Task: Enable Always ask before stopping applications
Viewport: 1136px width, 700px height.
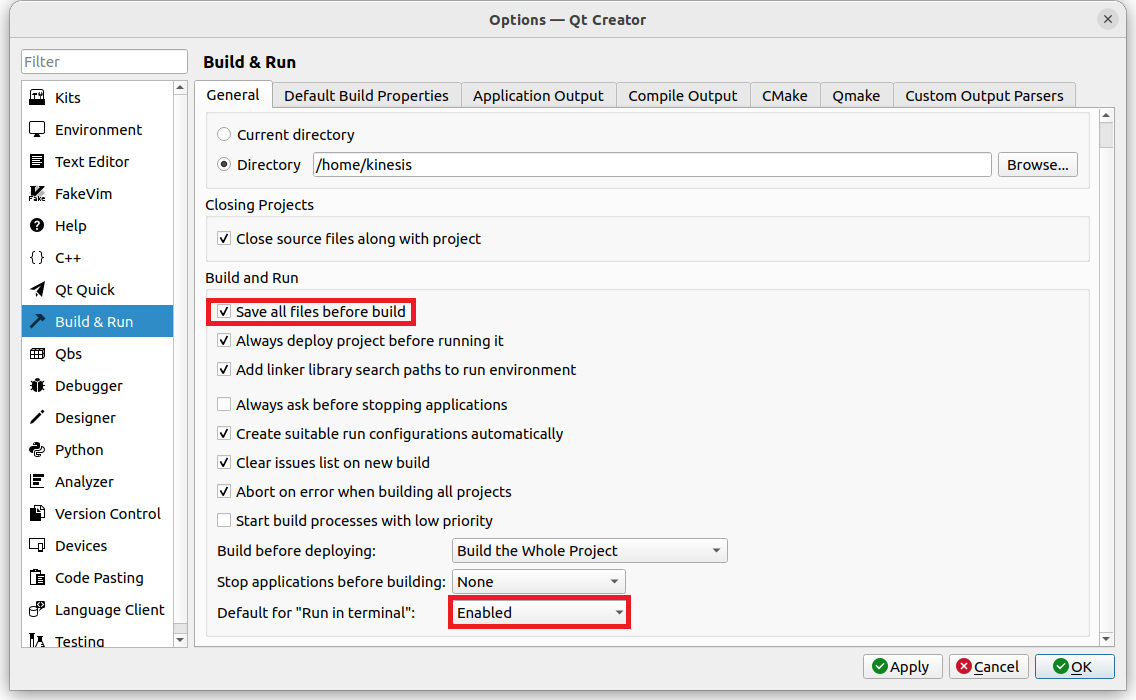Action: click(x=224, y=404)
